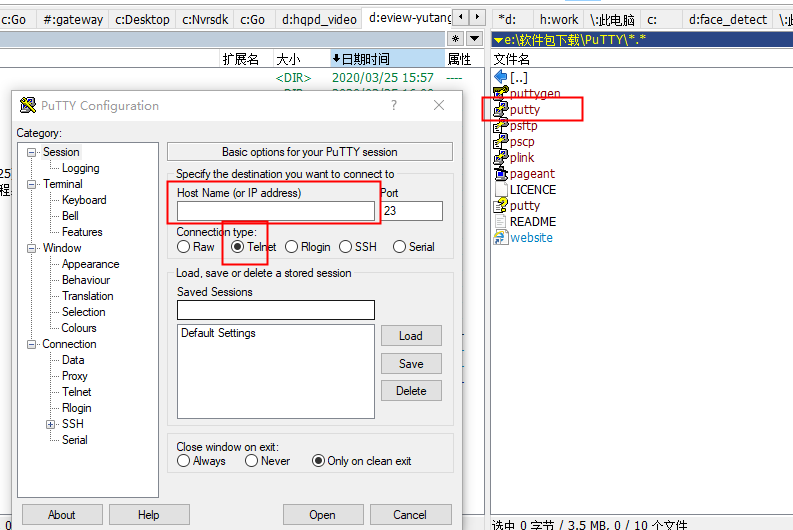Screen dimensions: 793x530
Task: Click the dialog question mark help icon
Action: pos(394,105)
